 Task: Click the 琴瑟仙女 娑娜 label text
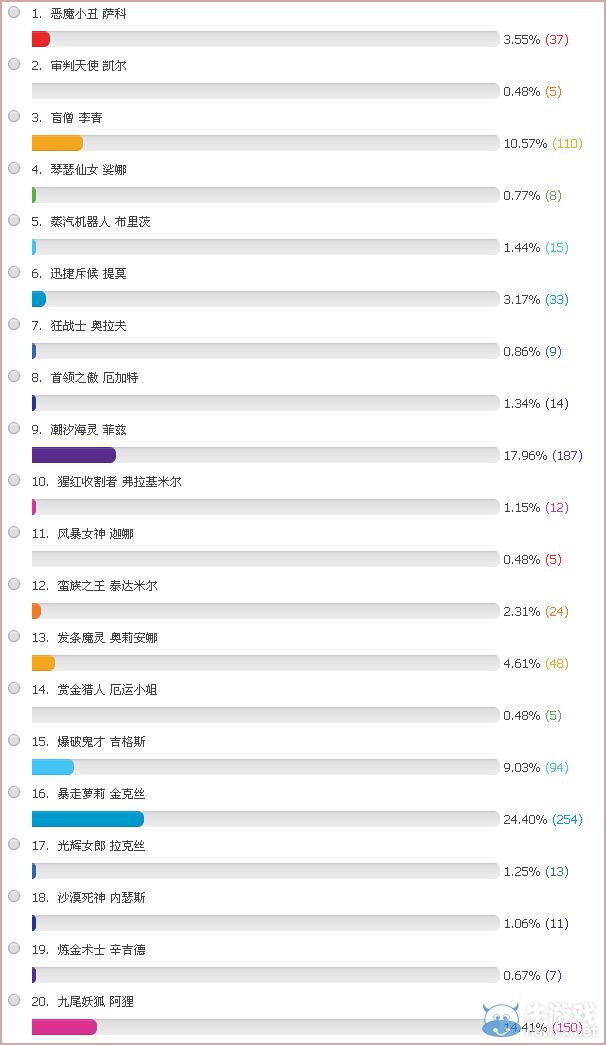[x=88, y=170]
